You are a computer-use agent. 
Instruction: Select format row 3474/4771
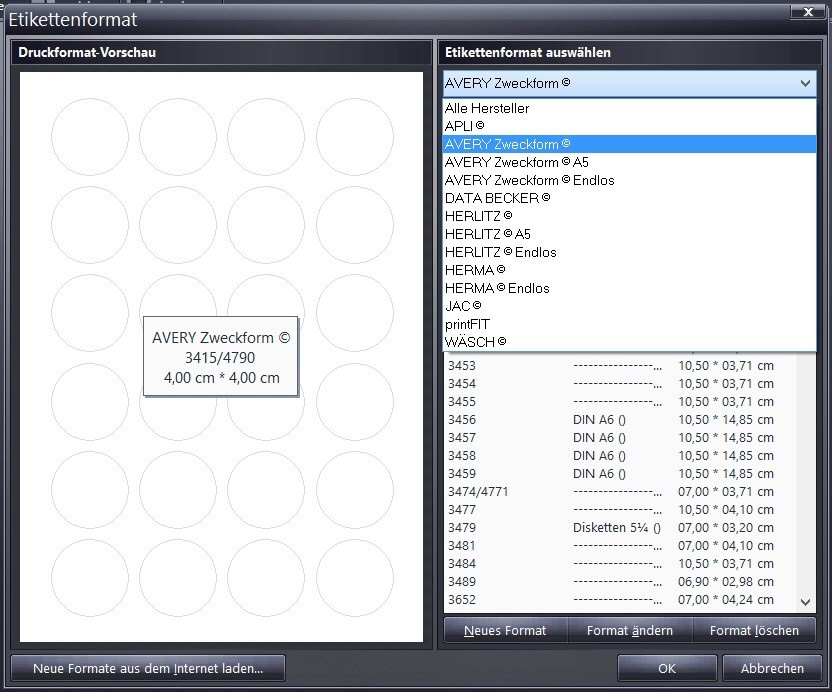620,492
